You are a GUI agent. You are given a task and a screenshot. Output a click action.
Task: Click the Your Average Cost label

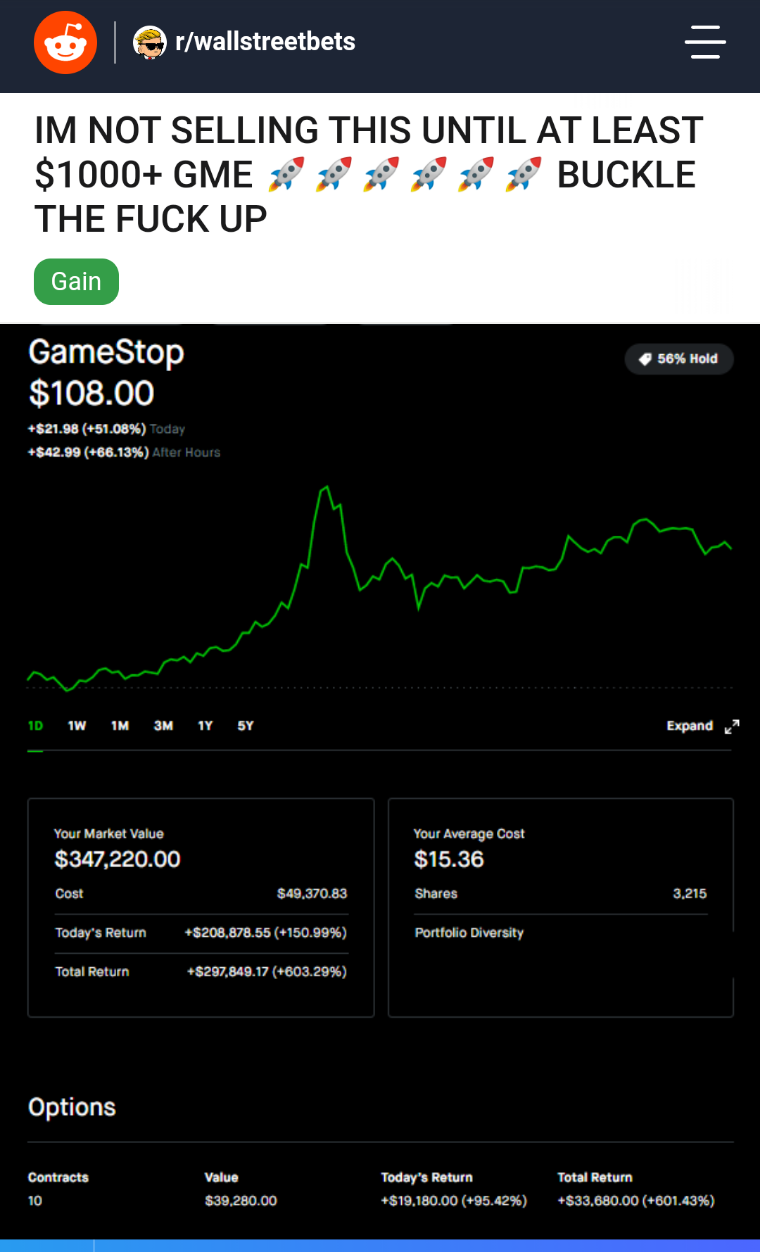point(469,834)
